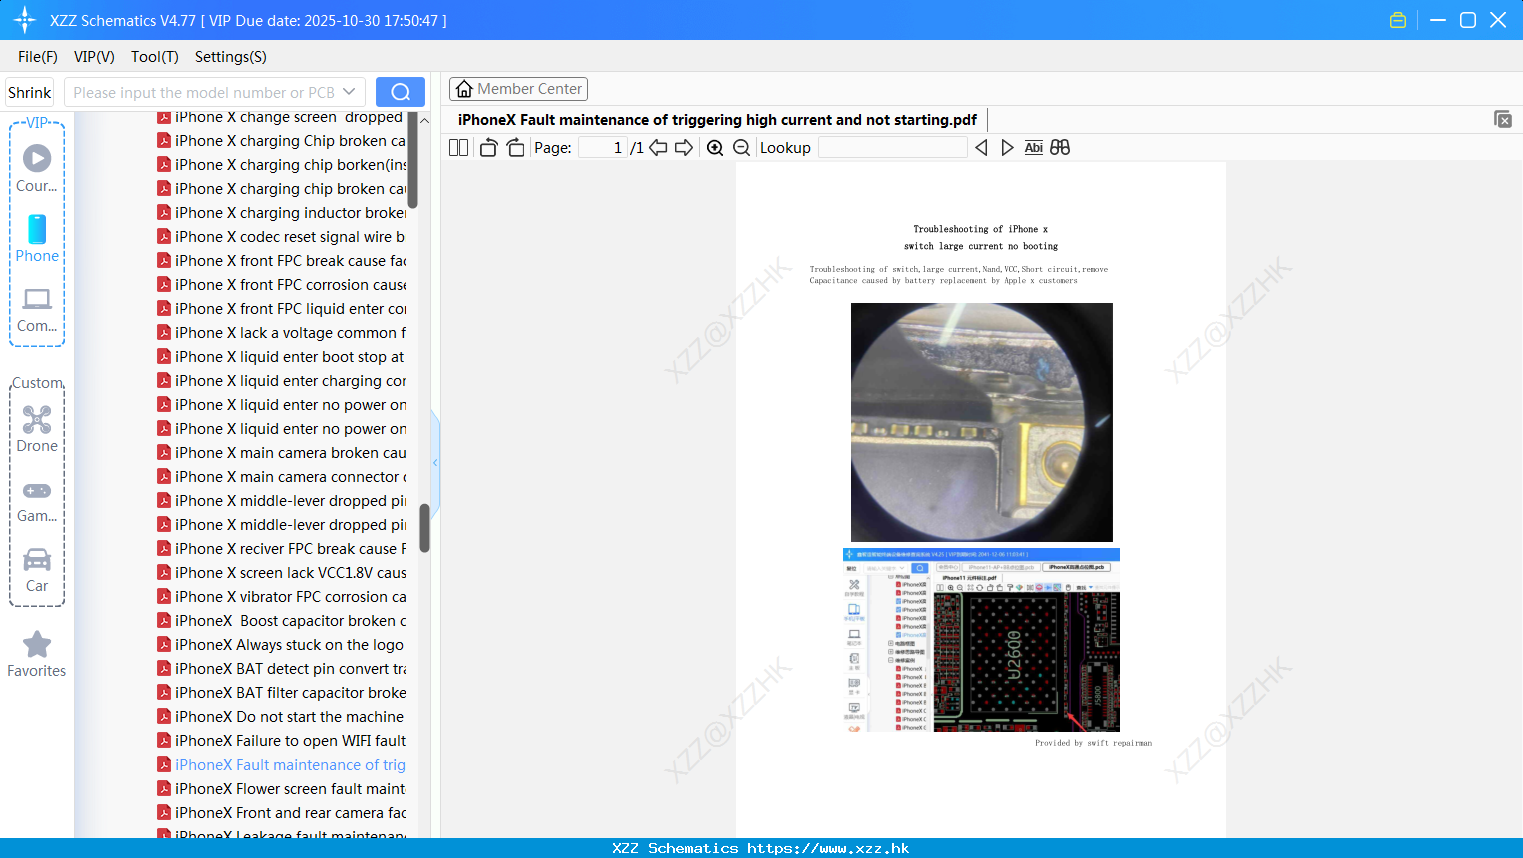Viewport: 1523px width, 858px height.
Task: Click the yellow shop icon in the title bar
Action: 1398,20
